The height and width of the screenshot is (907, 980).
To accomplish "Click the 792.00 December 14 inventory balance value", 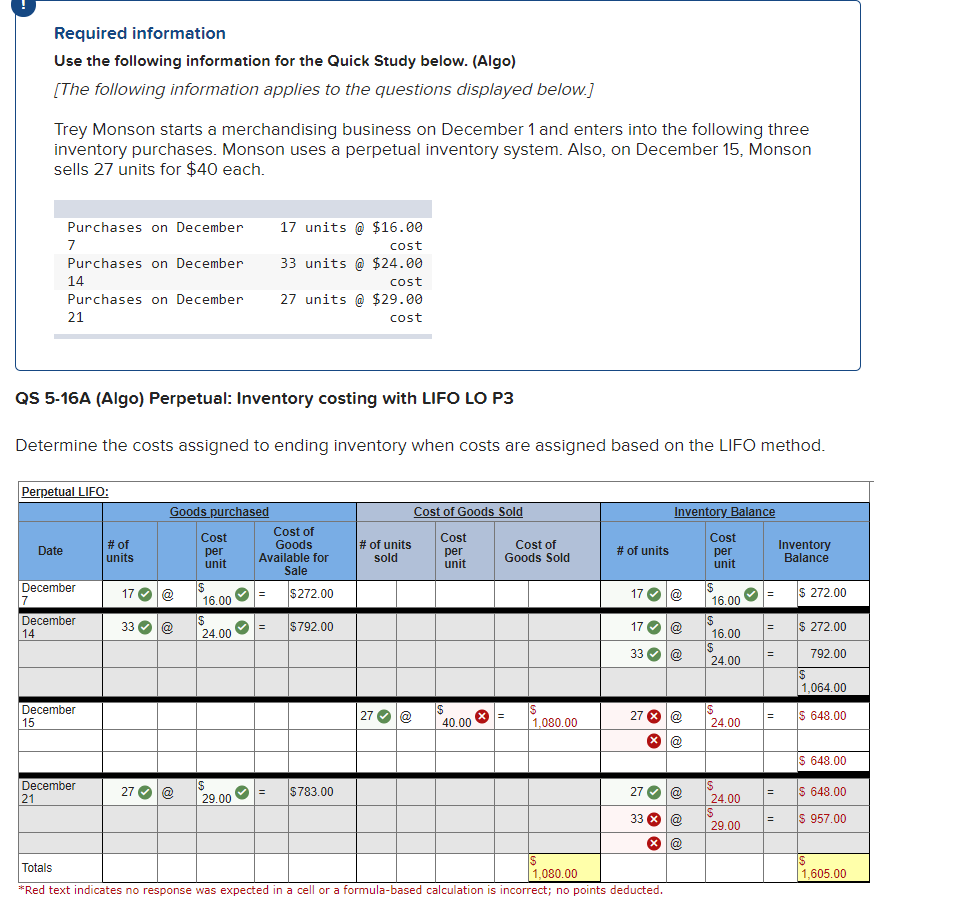I will point(828,654).
